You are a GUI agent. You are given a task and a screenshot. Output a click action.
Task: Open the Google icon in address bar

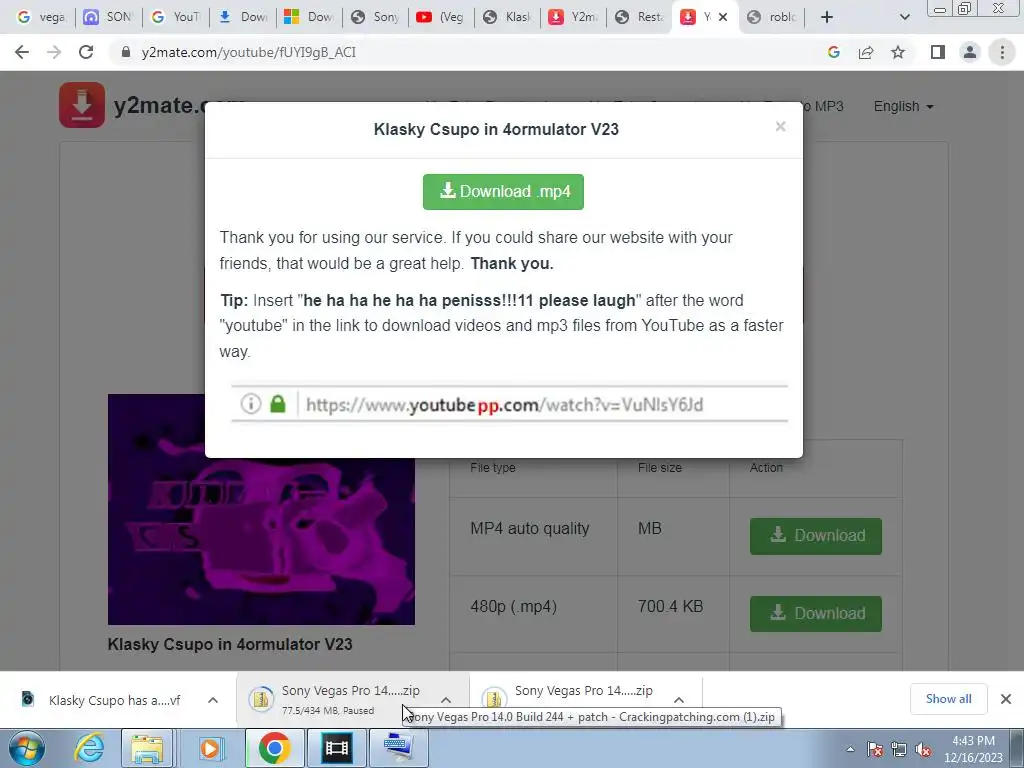[x=833, y=52]
